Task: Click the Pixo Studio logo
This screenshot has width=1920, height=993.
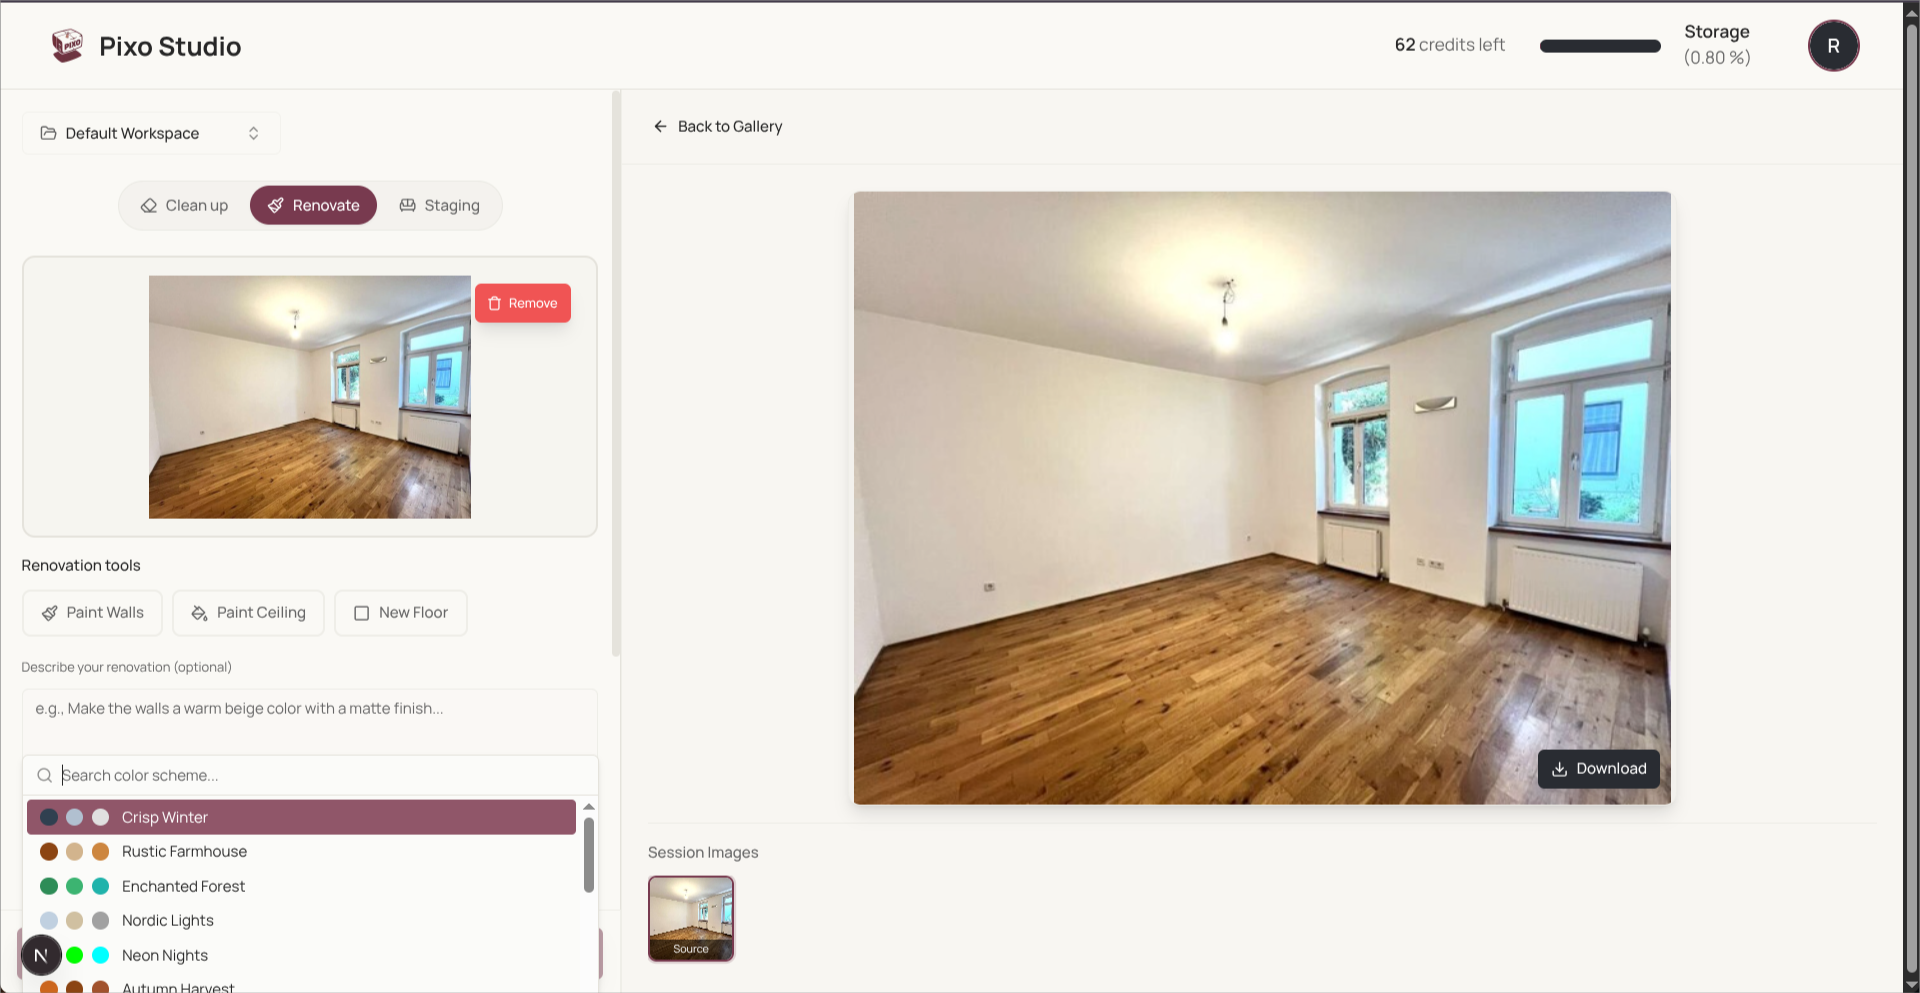Action: pos(68,45)
